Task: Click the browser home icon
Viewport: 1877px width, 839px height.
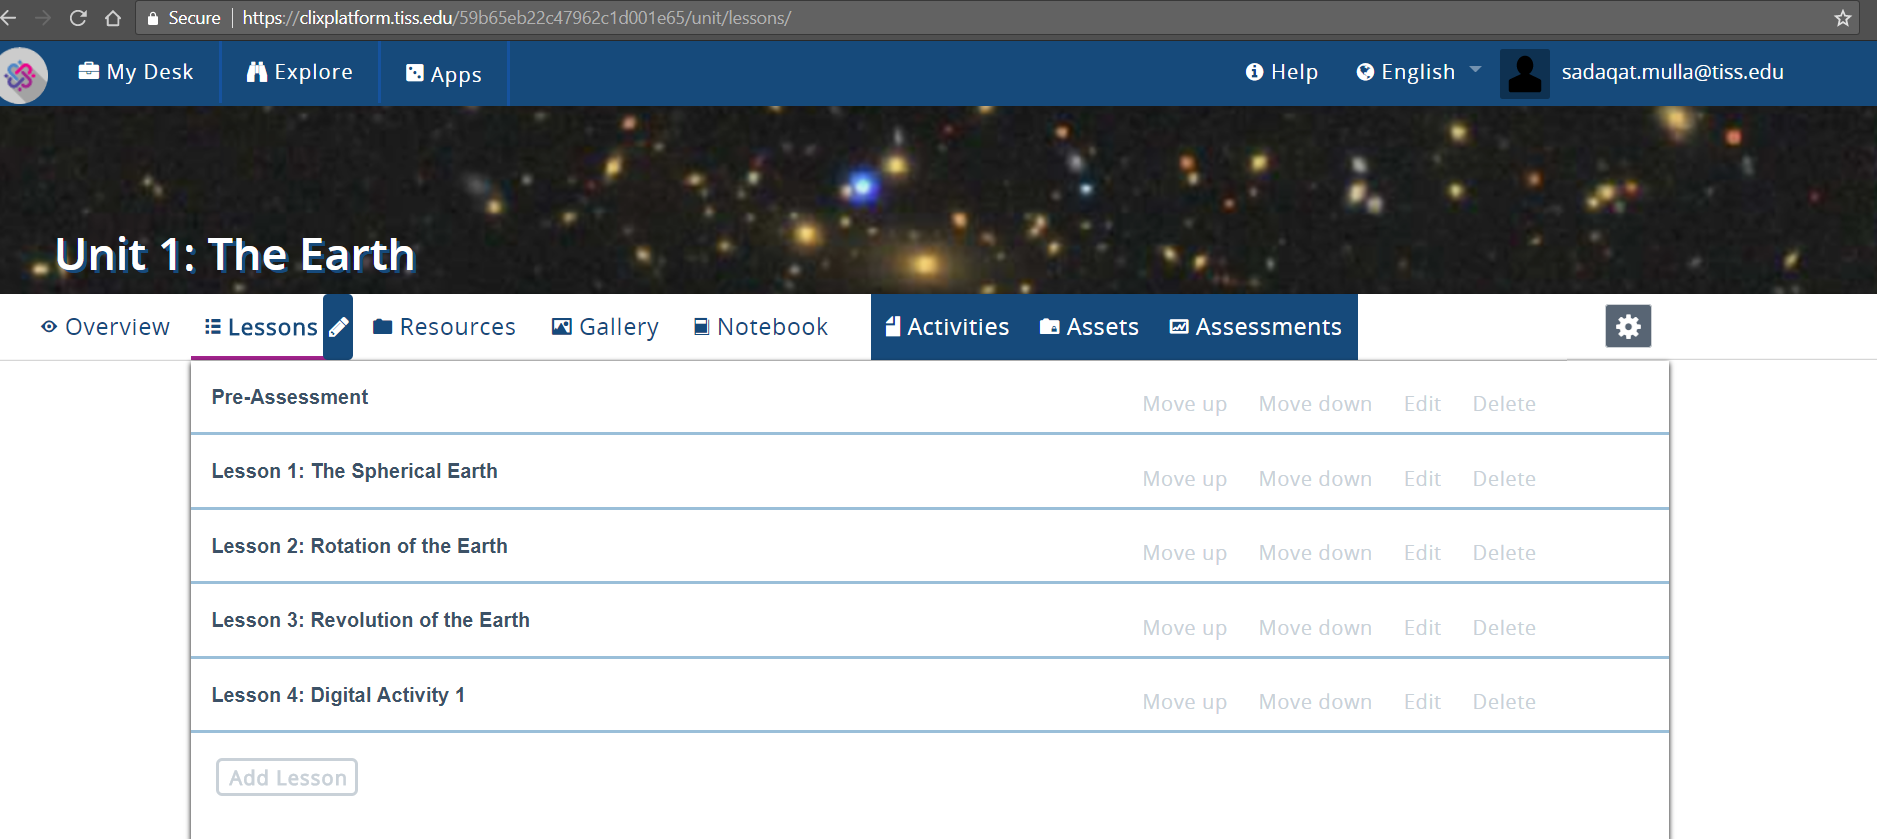Action: tap(113, 18)
